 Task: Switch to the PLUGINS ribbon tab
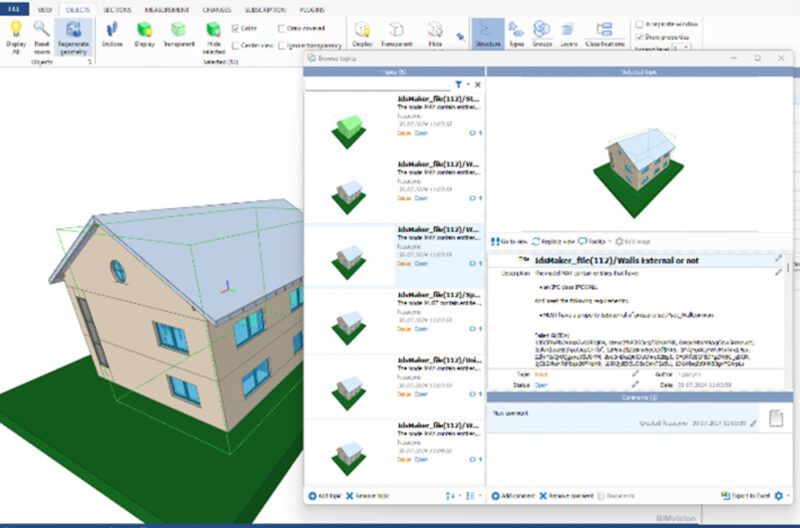312,10
